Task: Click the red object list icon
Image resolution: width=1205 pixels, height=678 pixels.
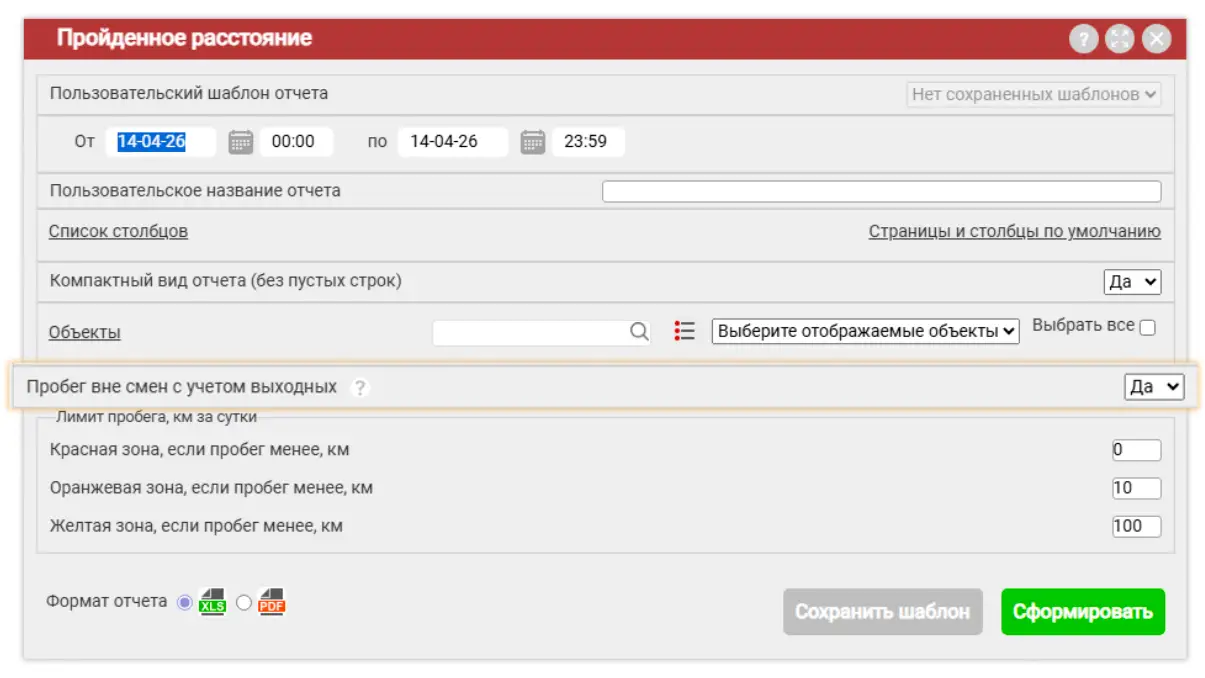Action: pos(684,331)
